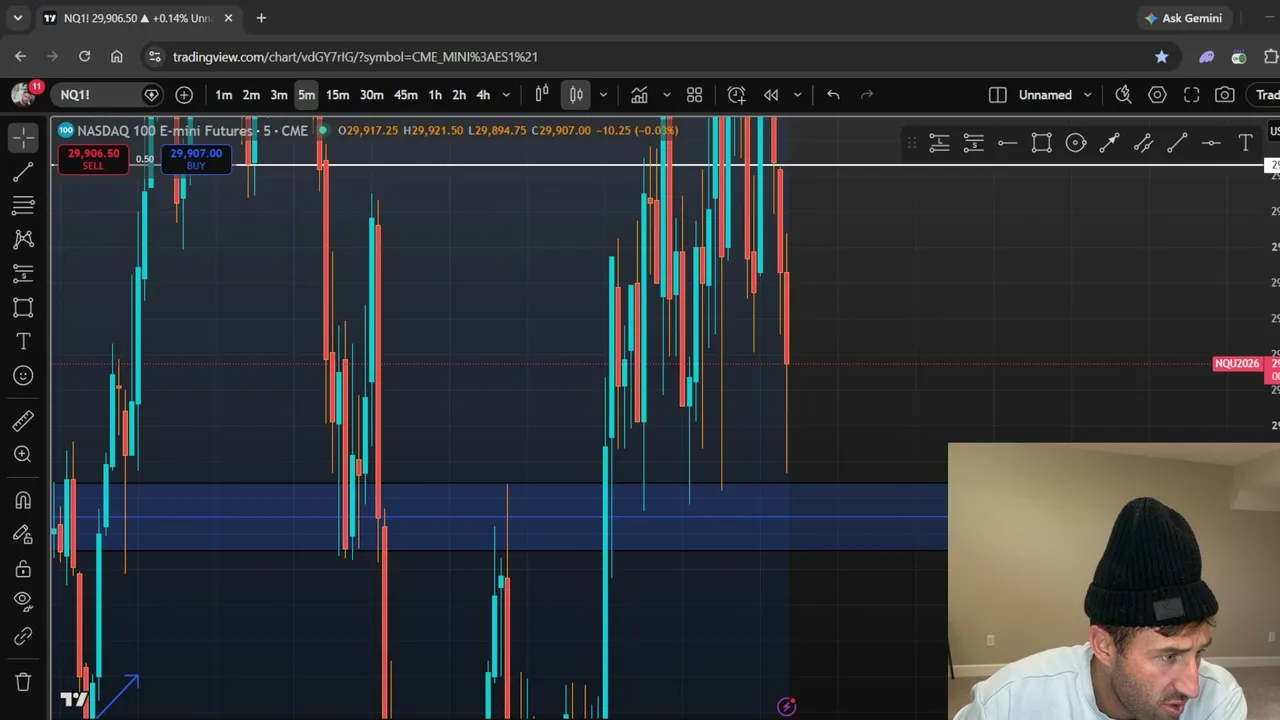The width and height of the screenshot is (1280, 720).
Task: Open the drawings sync link icon
Action: coord(23,636)
